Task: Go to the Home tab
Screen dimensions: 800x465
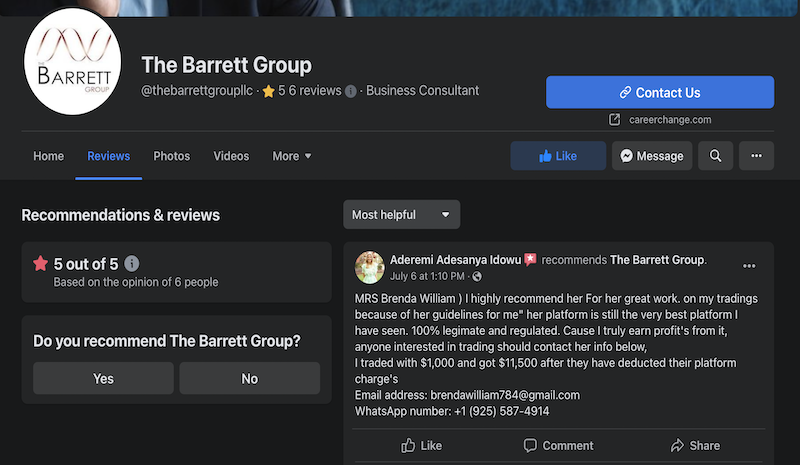Action: tap(48, 156)
